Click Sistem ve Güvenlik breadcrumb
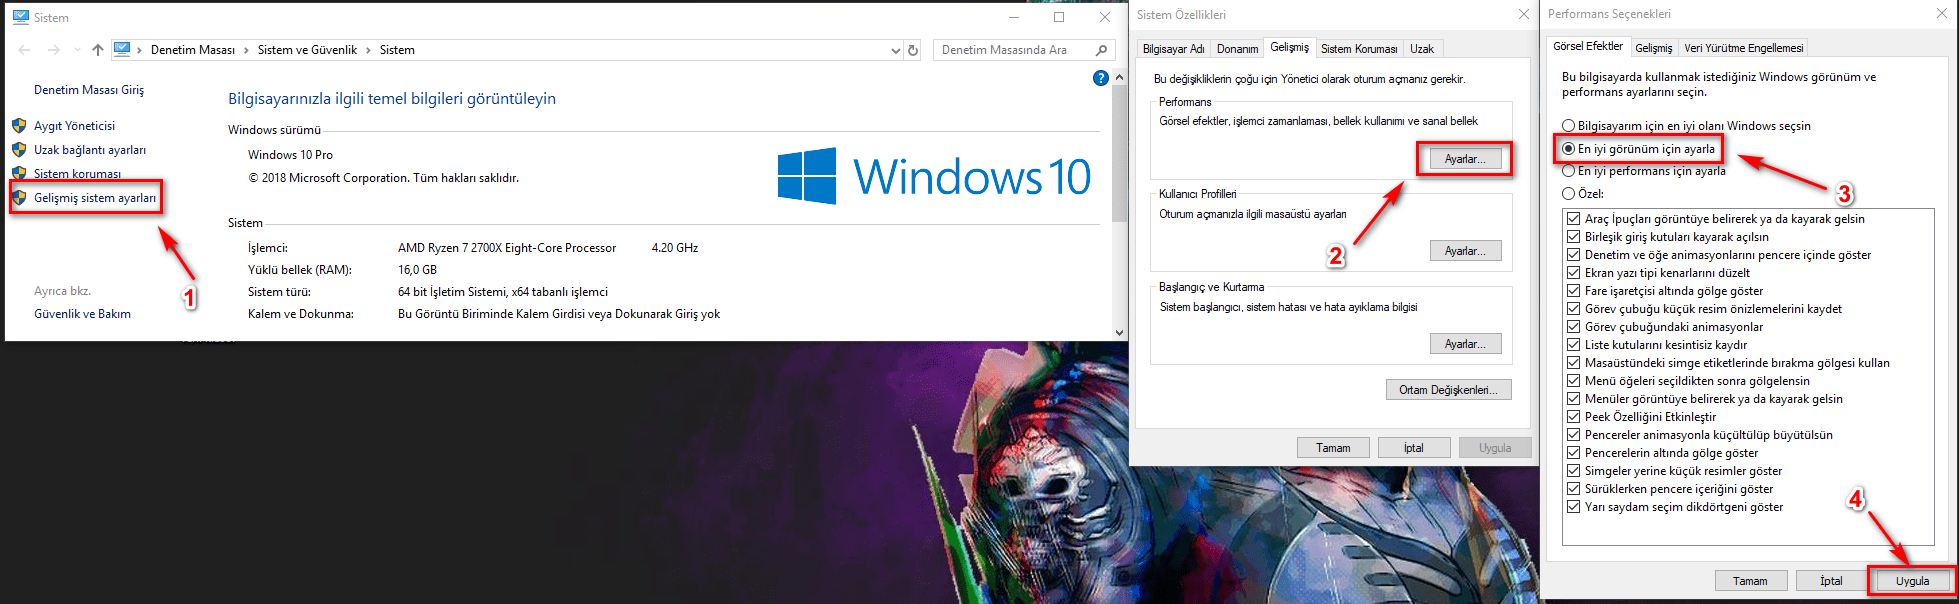Image resolution: width=1959 pixels, height=604 pixels. point(307,50)
